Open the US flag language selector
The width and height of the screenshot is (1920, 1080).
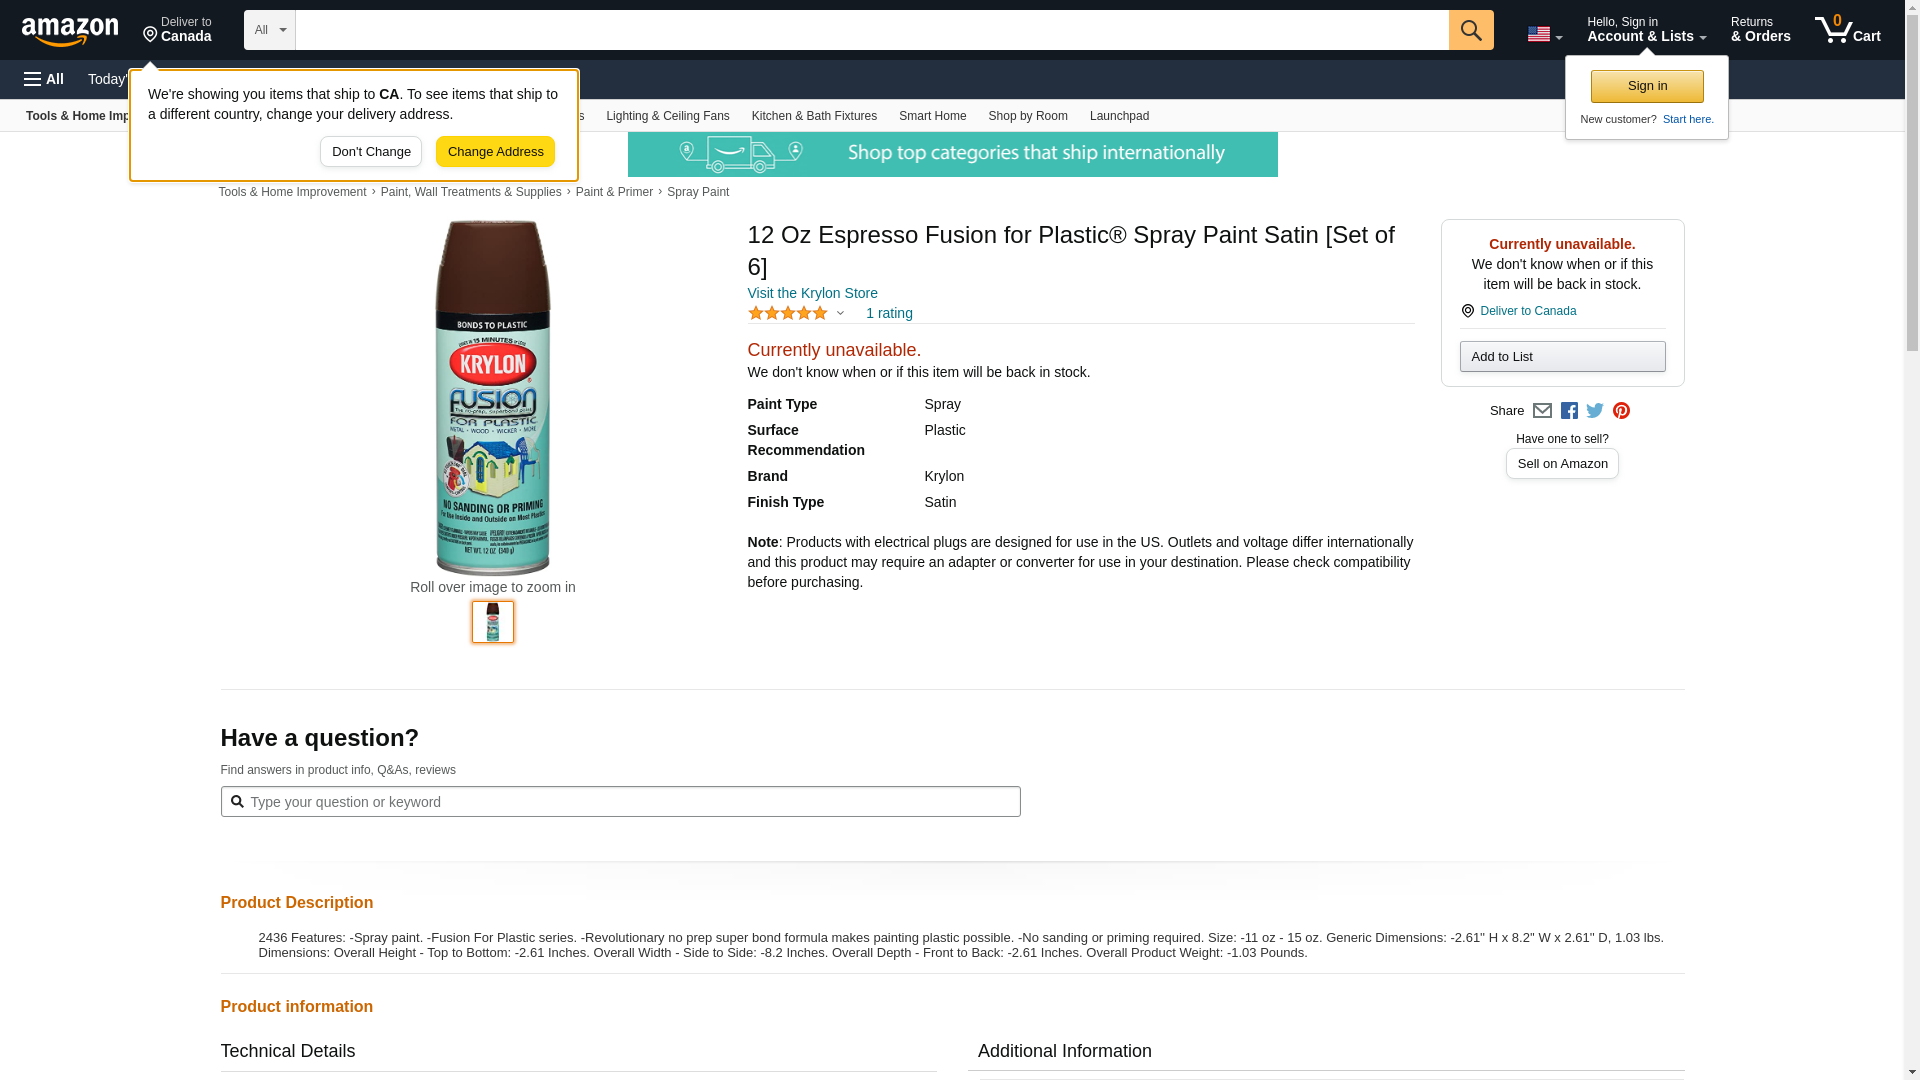[x=1544, y=34]
